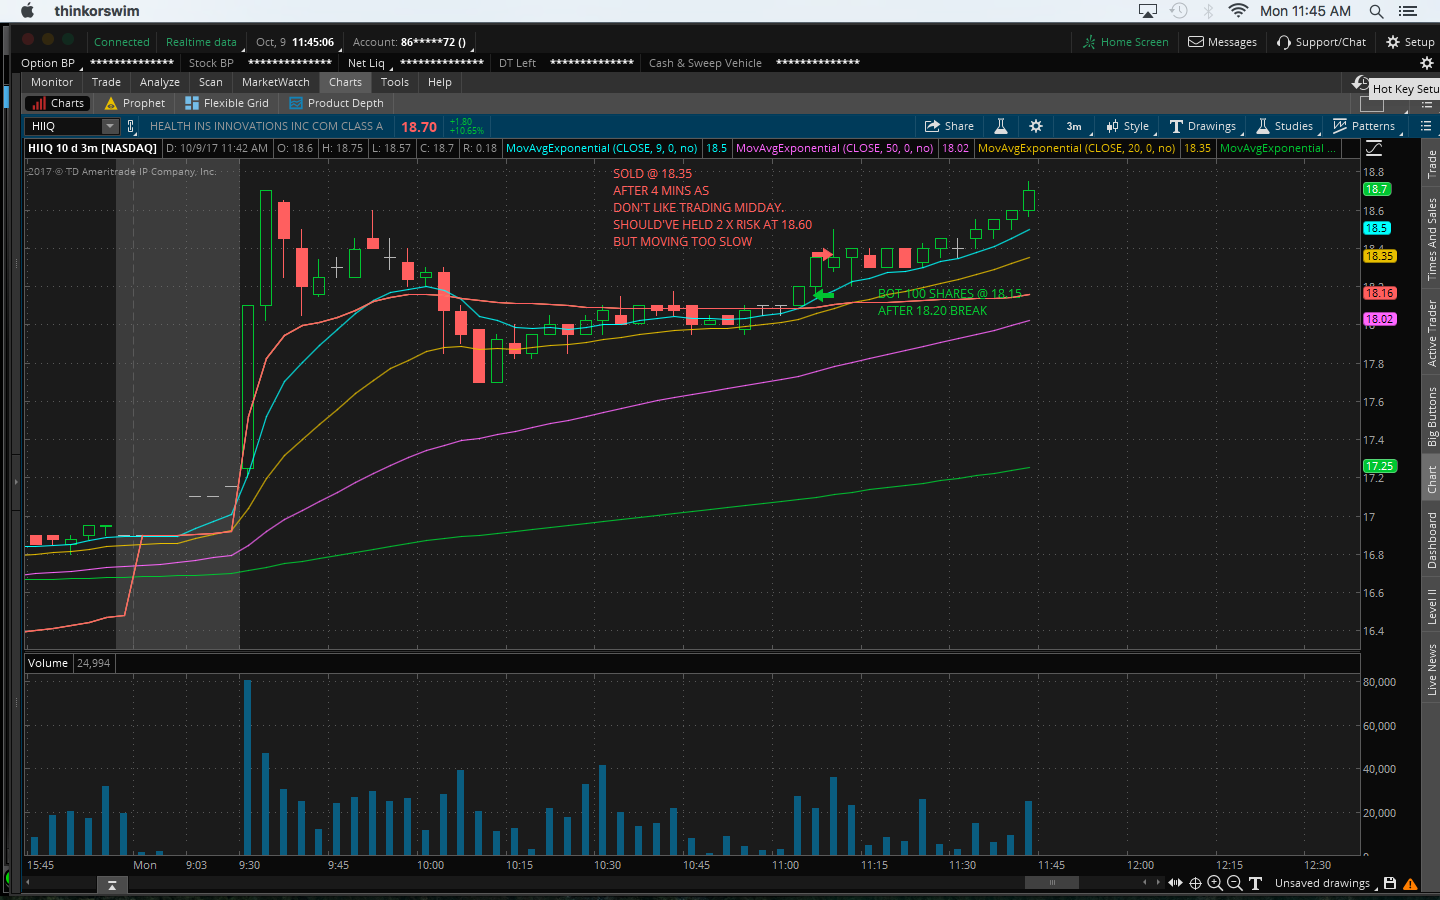Click the zoom out magnifier icon
This screenshot has height=900, width=1440.
(1235, 883)
